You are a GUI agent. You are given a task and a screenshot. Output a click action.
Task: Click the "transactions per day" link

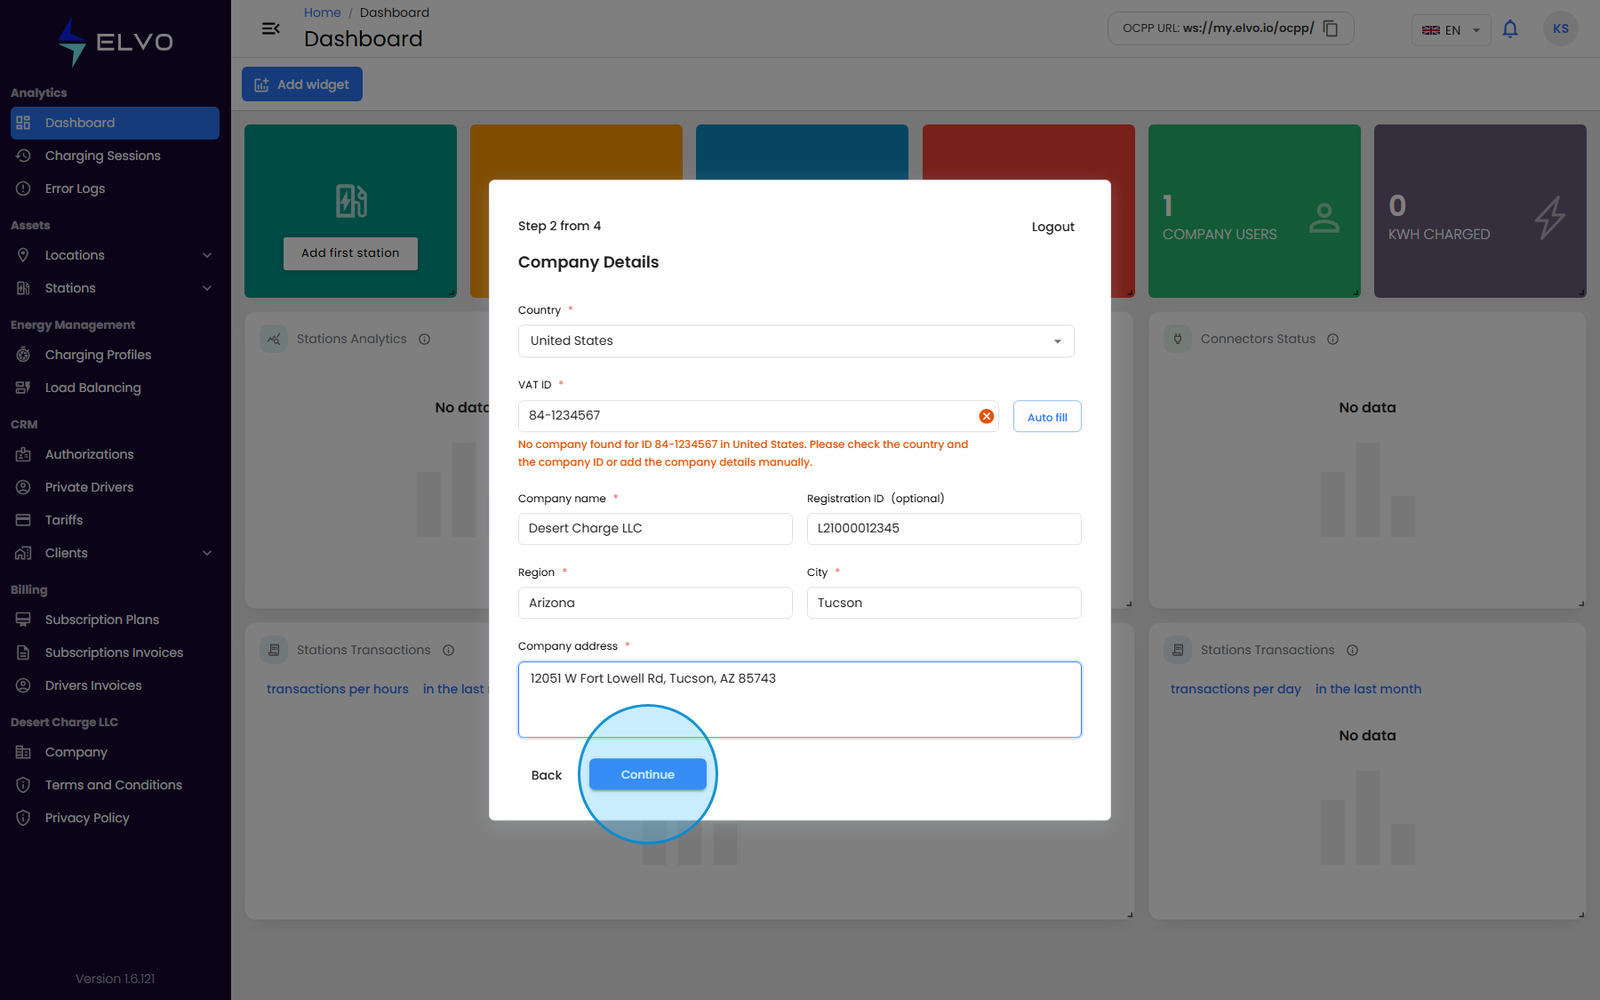pos(1236,690)
